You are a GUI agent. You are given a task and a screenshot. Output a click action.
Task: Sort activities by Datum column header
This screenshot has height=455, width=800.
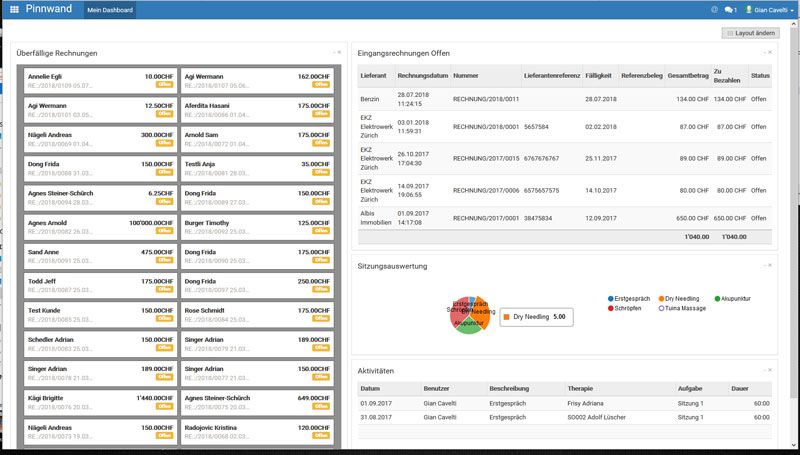point(370,389)
